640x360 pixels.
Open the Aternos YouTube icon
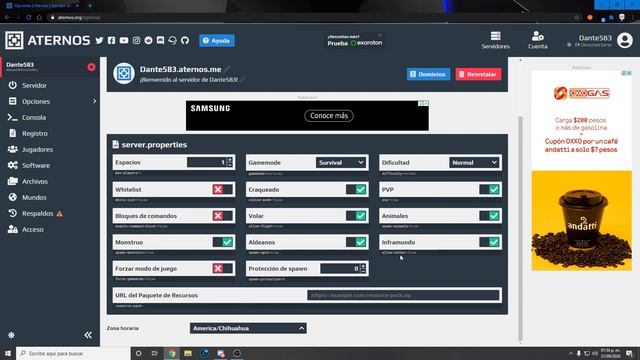pyautogui.click(x=124, y=40)
